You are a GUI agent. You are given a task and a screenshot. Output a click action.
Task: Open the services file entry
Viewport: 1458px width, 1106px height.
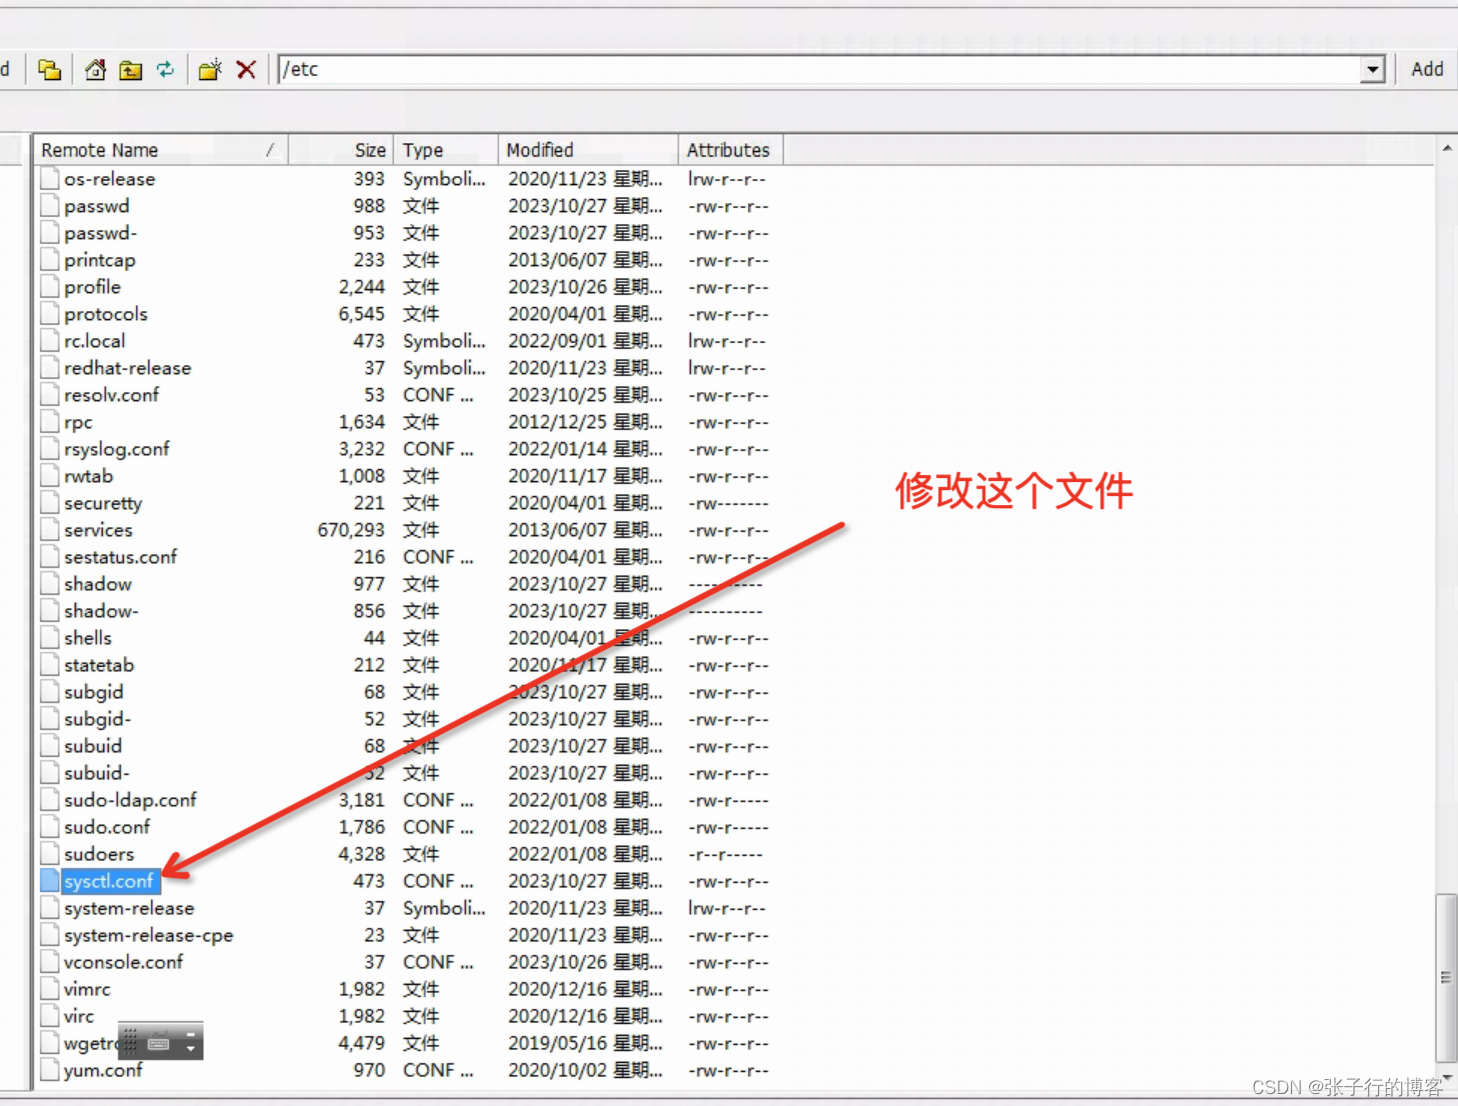(x=97, y=530)
